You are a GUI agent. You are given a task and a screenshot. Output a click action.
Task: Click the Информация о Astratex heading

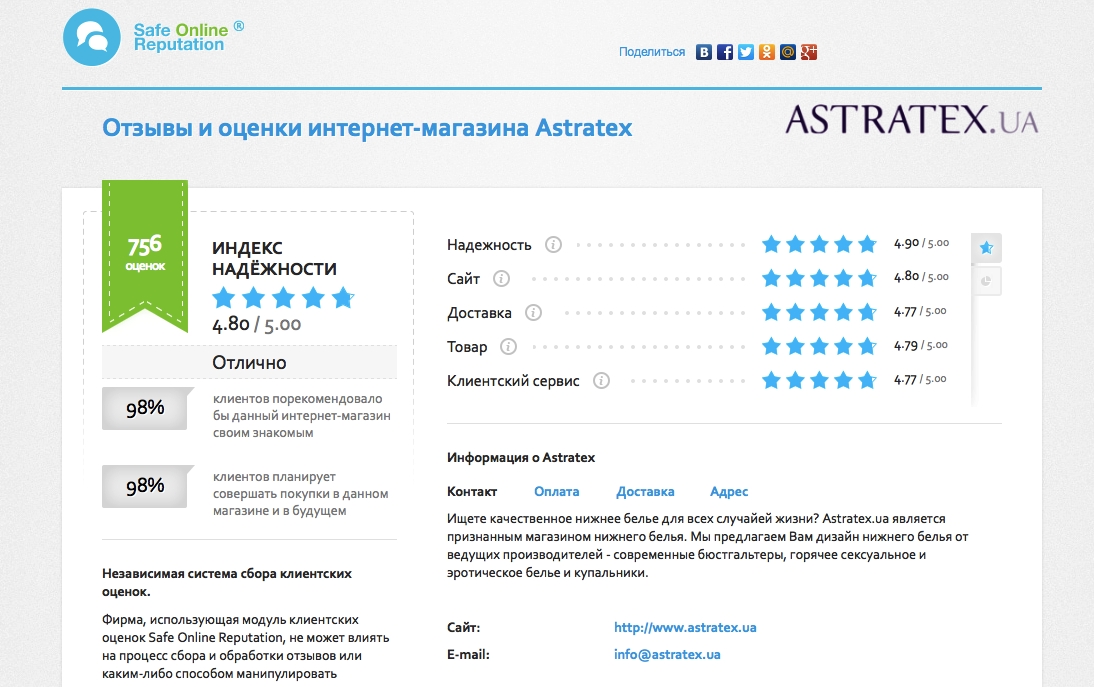(x=520, y=458)
